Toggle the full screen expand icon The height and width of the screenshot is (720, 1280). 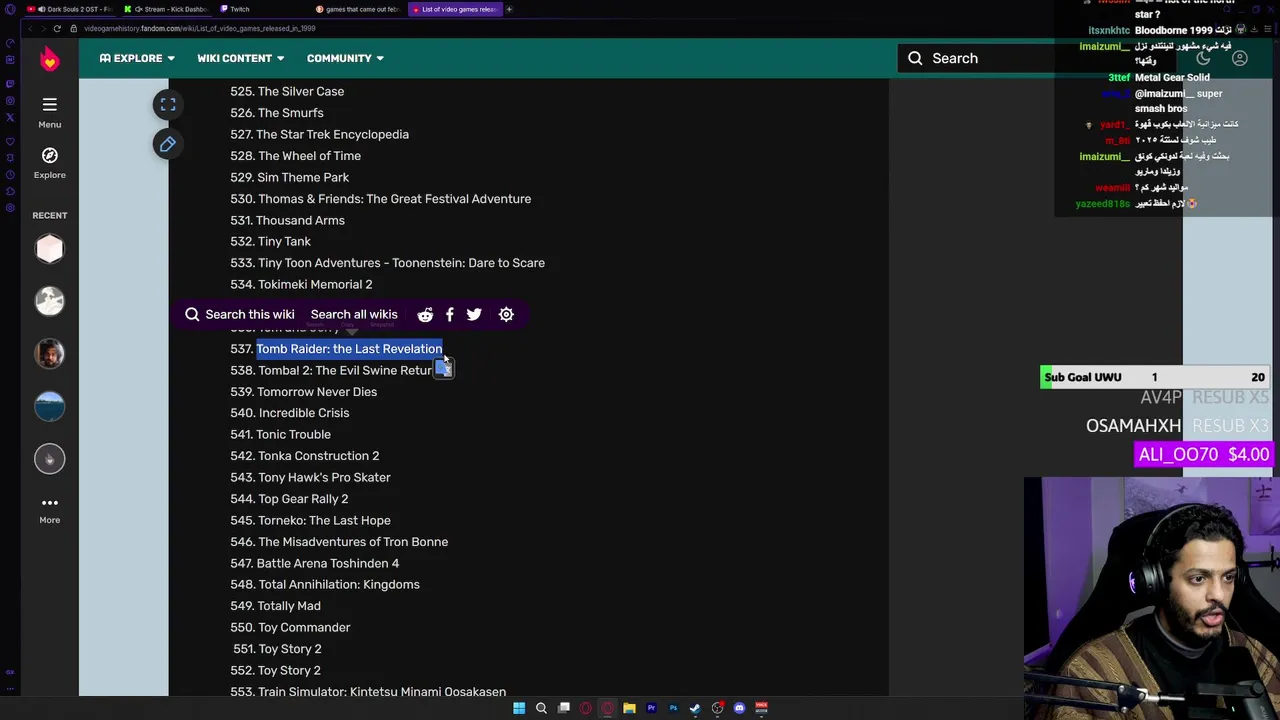pos(168,104)
